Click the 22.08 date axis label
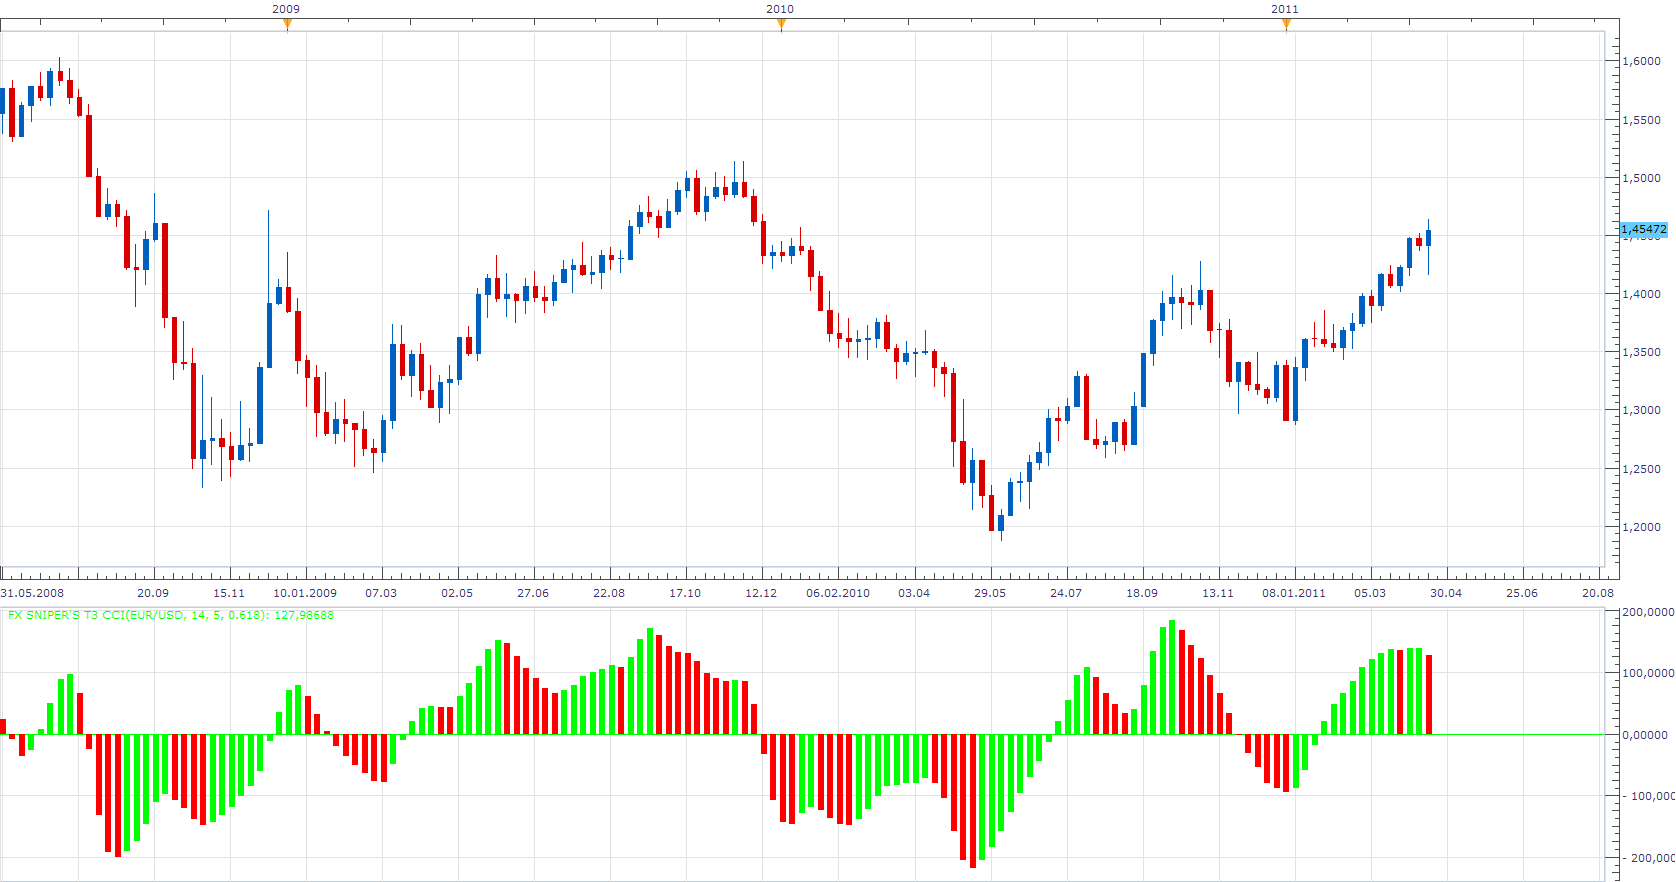This screenshot has width=1676, height=882. click(x=609, y=593)
